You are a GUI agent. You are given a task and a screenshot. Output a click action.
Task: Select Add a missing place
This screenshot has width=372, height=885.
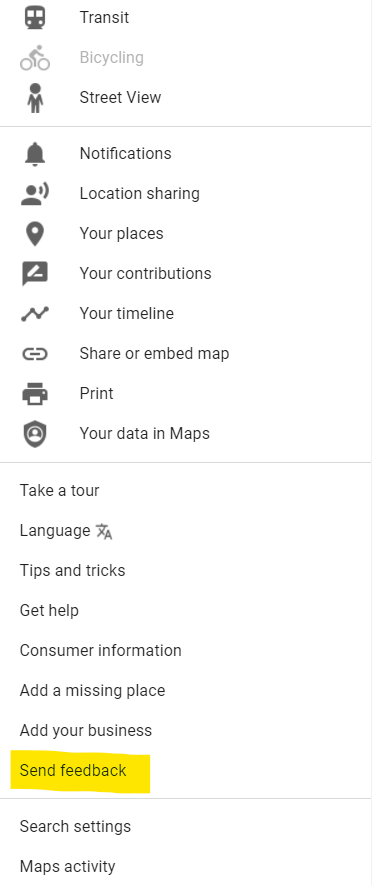186,691
